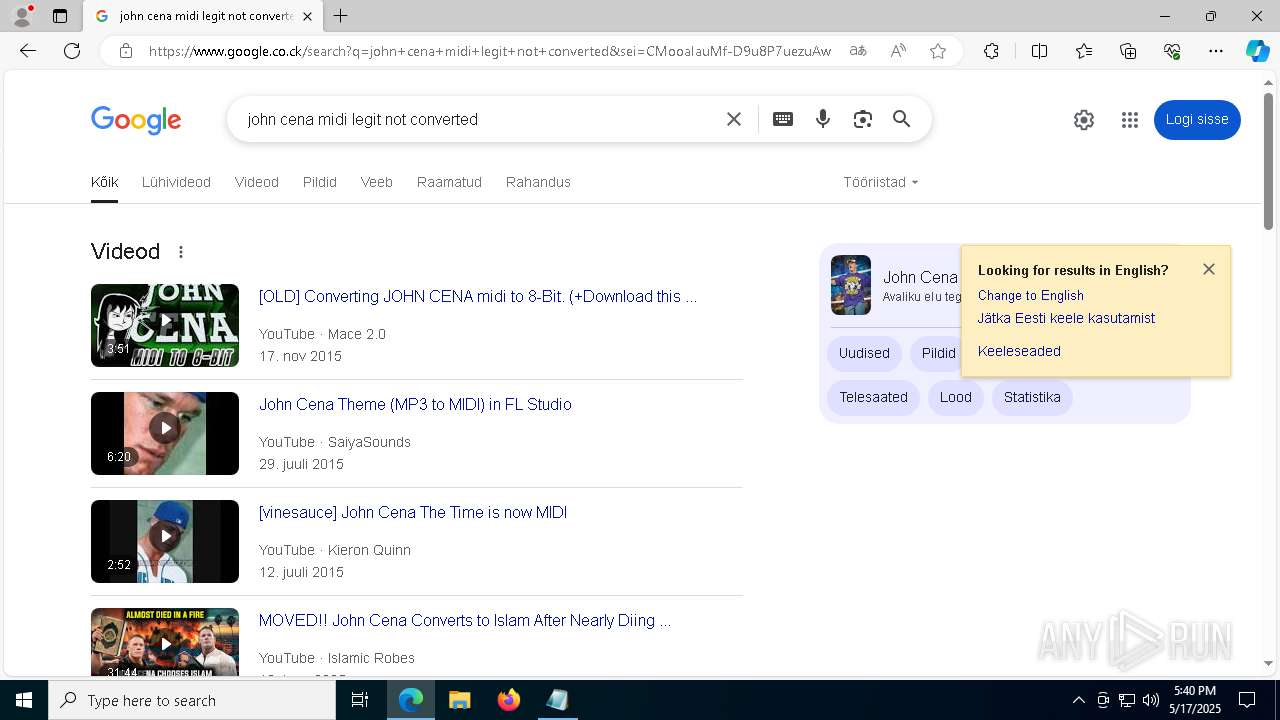Image resolution: width=1280 pixels, height=720 pixels.
Task: Open John Cena Theme (MP3 to MIDI) link
Action: tap(415, 404)
